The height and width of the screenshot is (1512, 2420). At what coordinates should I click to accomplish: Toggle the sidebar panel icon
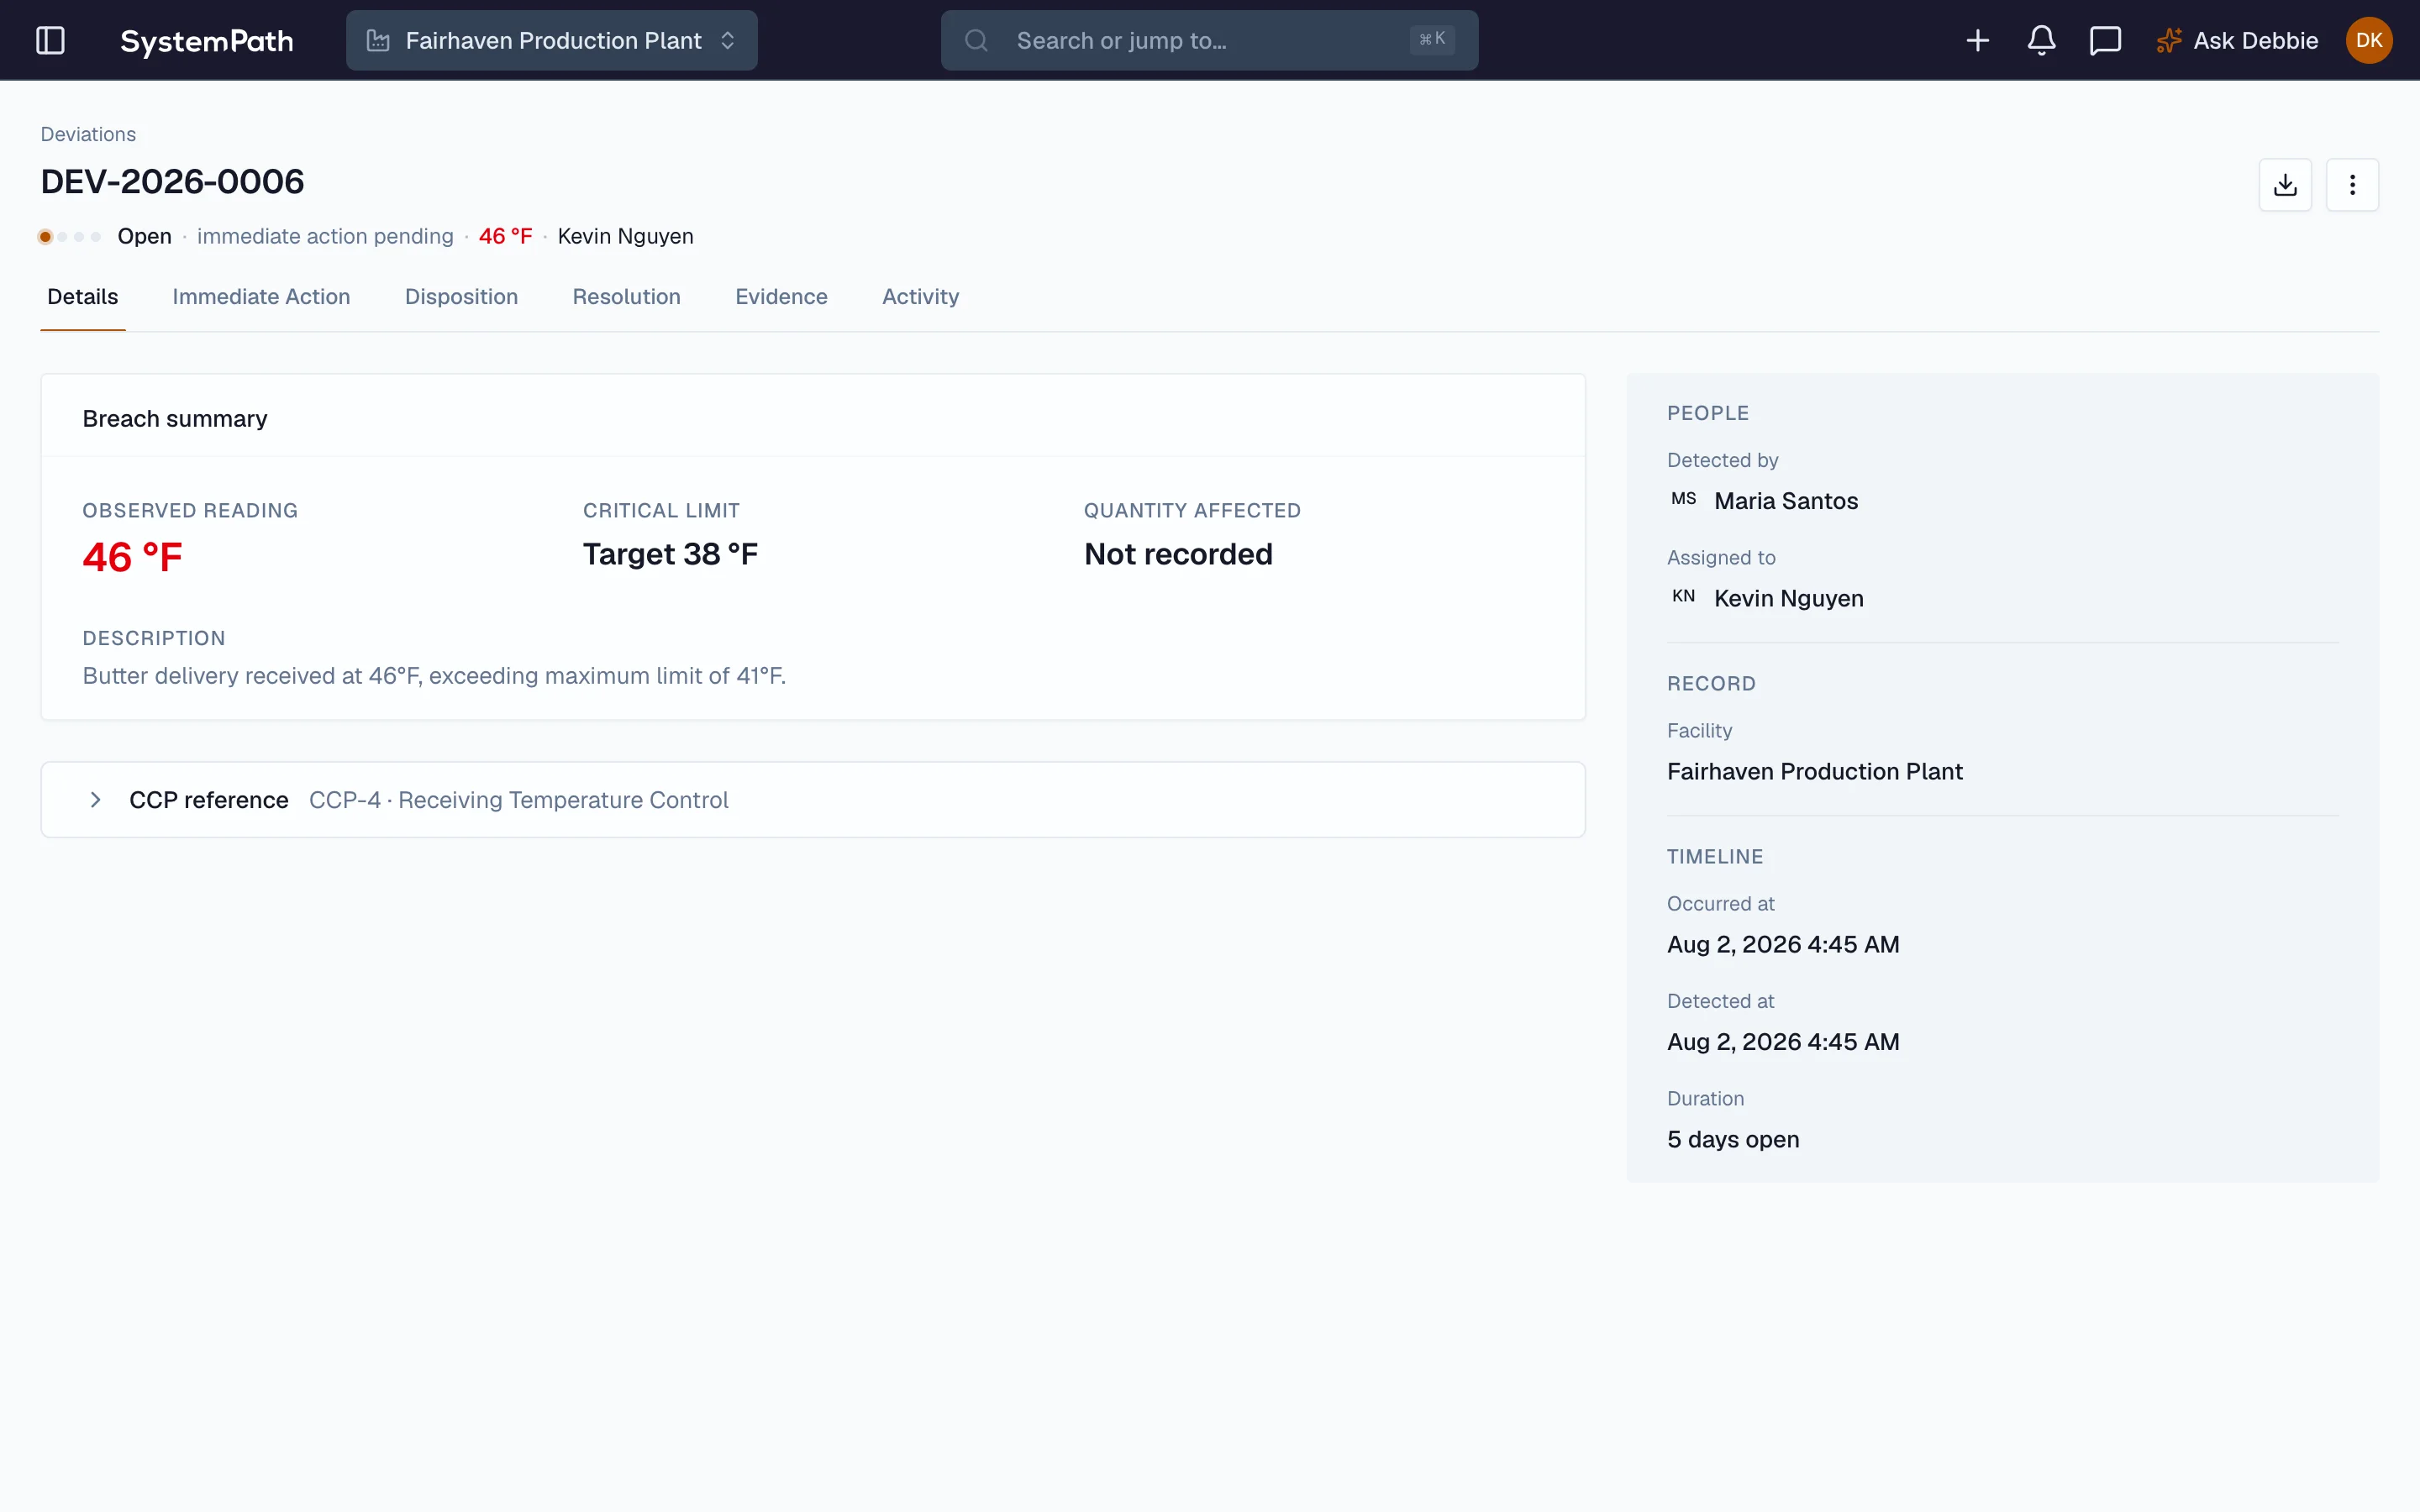point(50,40)
